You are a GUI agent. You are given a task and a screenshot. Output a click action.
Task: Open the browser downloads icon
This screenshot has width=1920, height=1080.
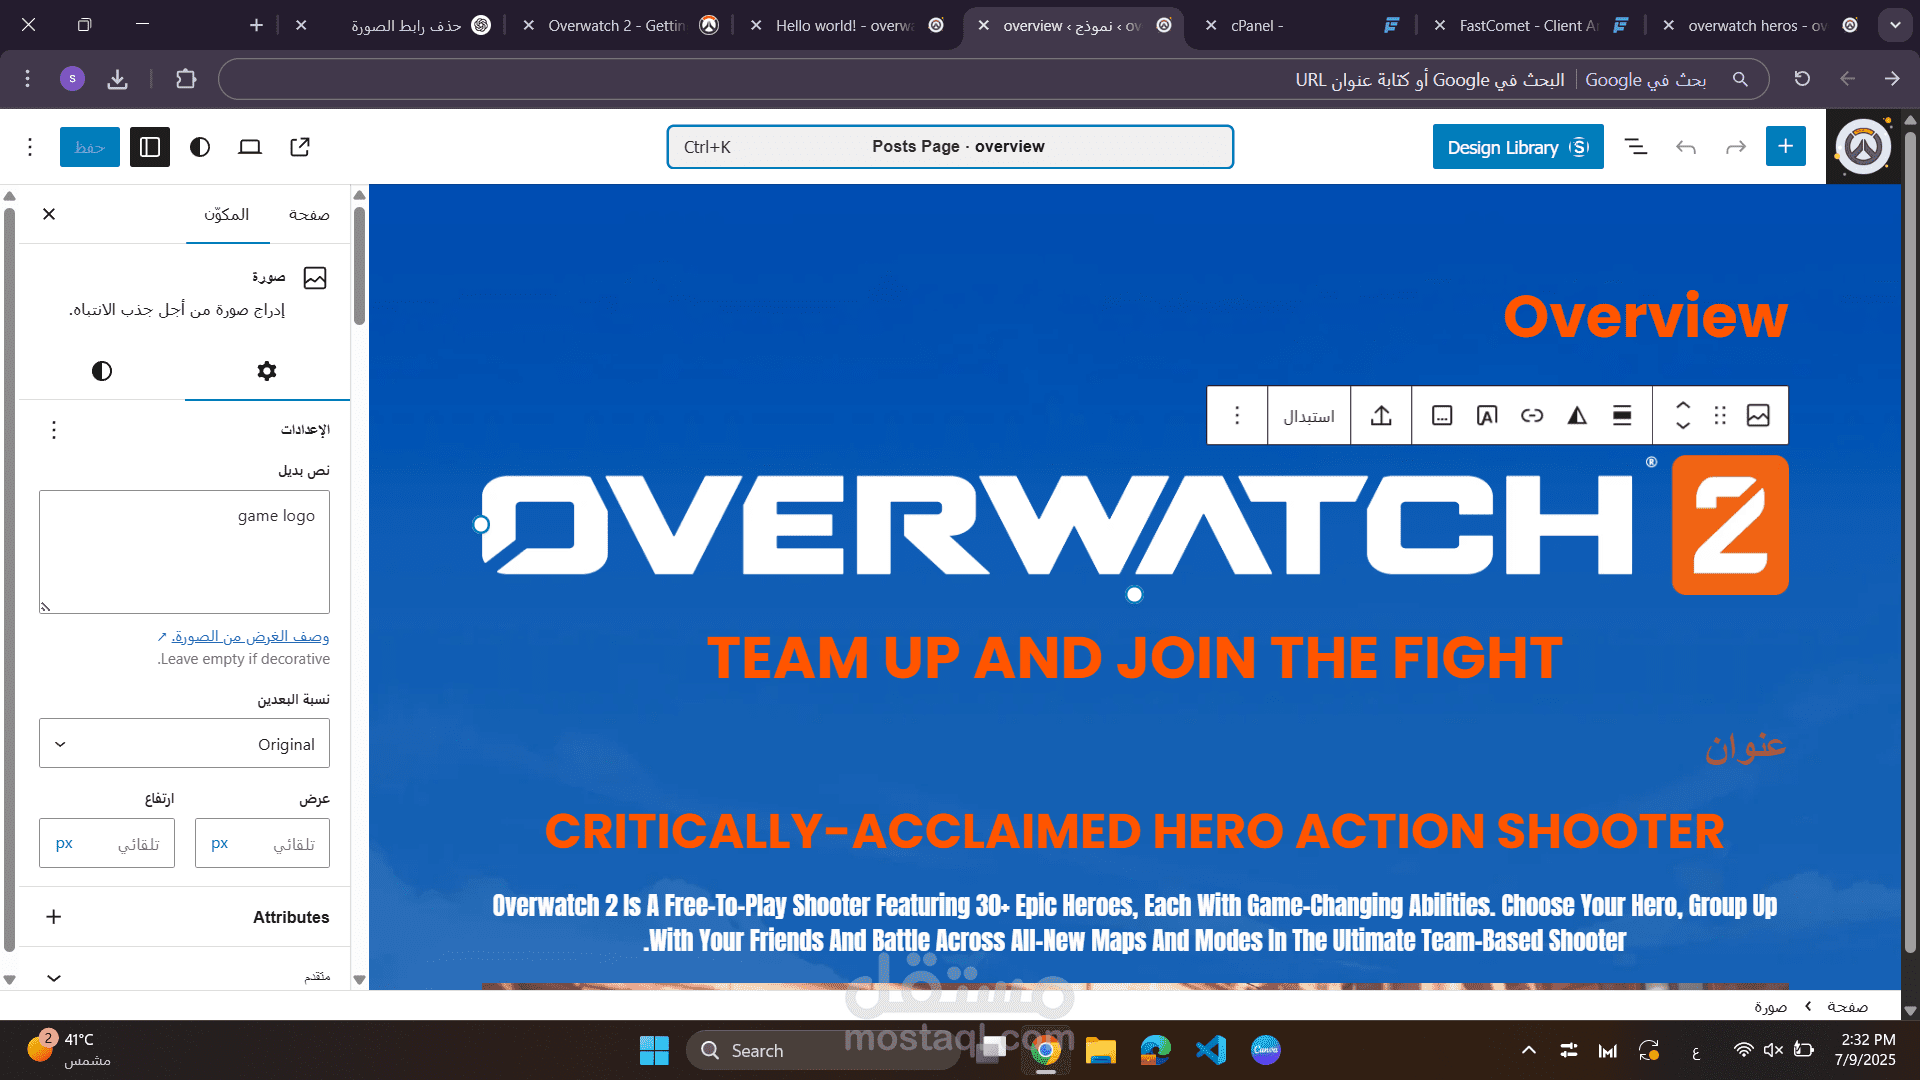point(118,78)
